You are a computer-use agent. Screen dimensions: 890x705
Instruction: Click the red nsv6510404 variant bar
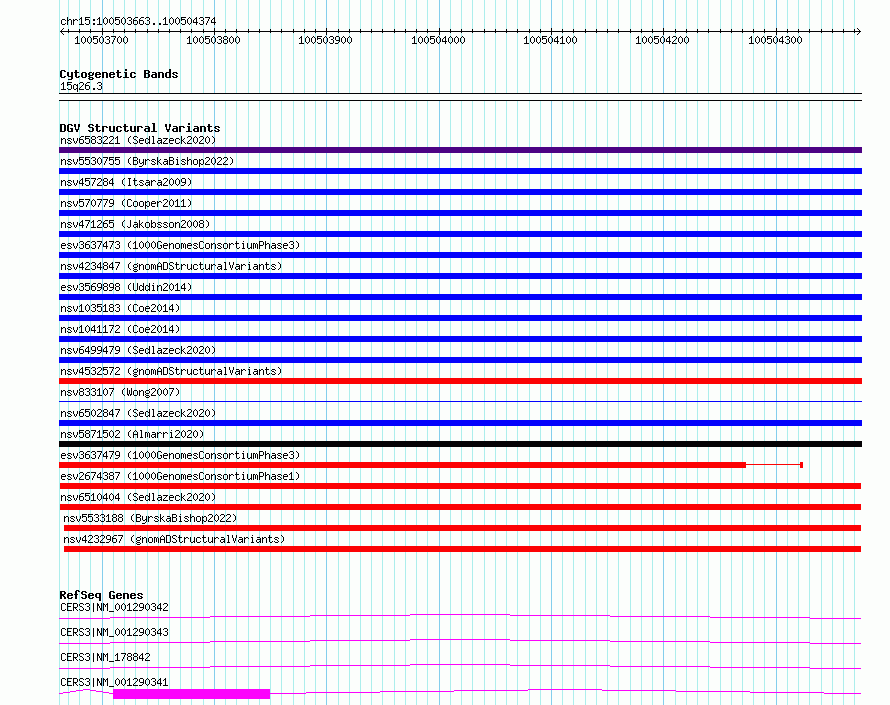click(x=460, y=507)
